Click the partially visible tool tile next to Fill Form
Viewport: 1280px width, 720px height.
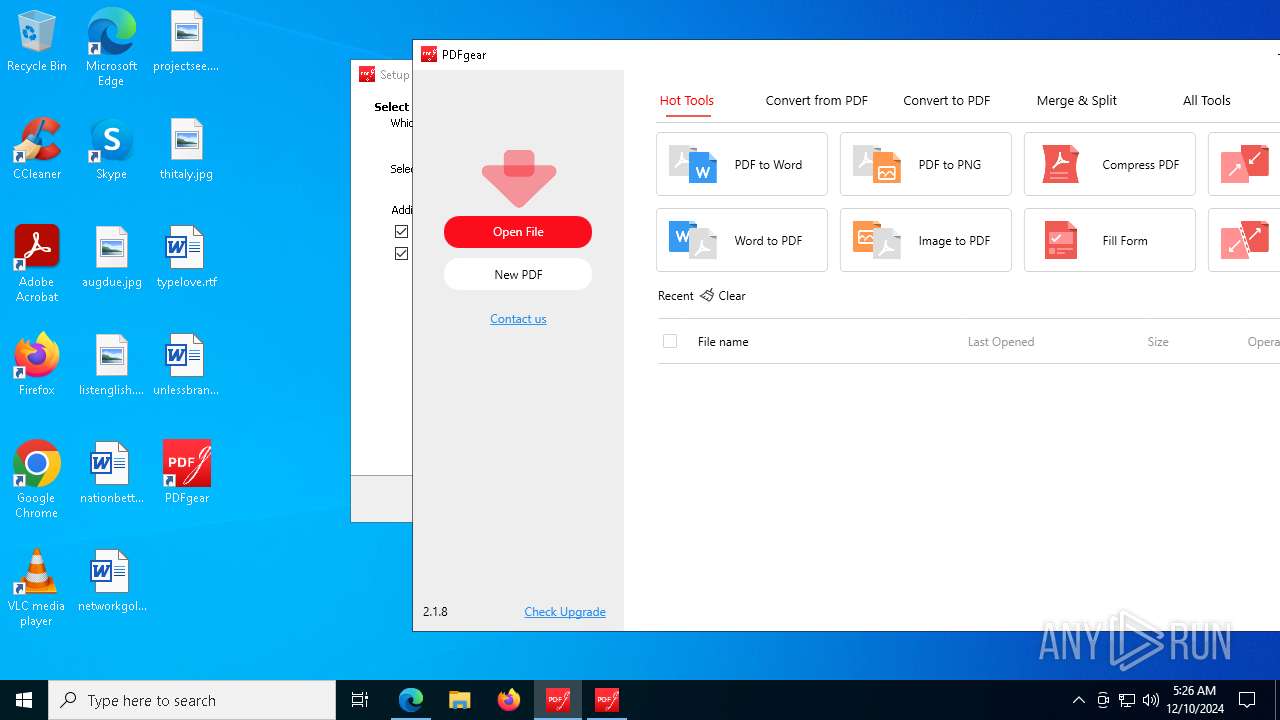coord(1244,240)
